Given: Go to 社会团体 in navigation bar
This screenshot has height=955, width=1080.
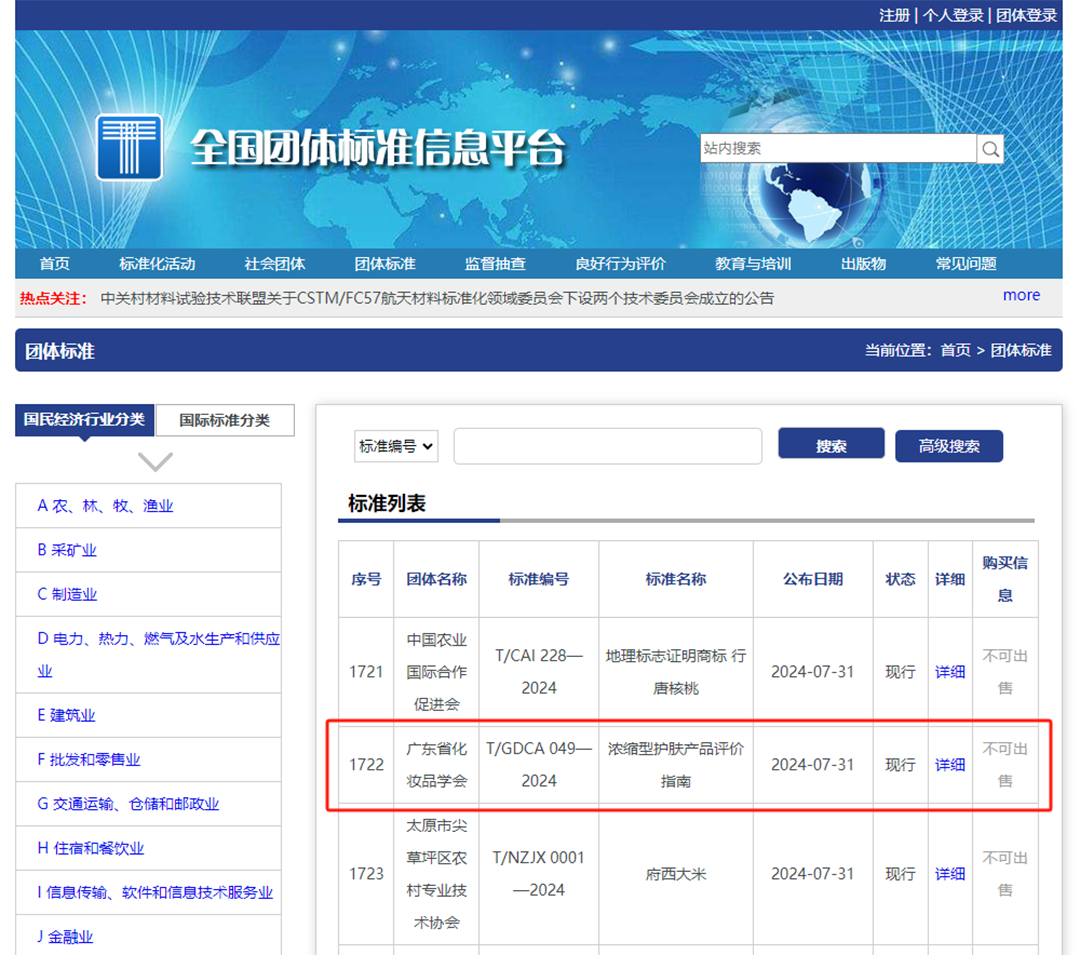Looking at the screenshot, I should point(275,264).
